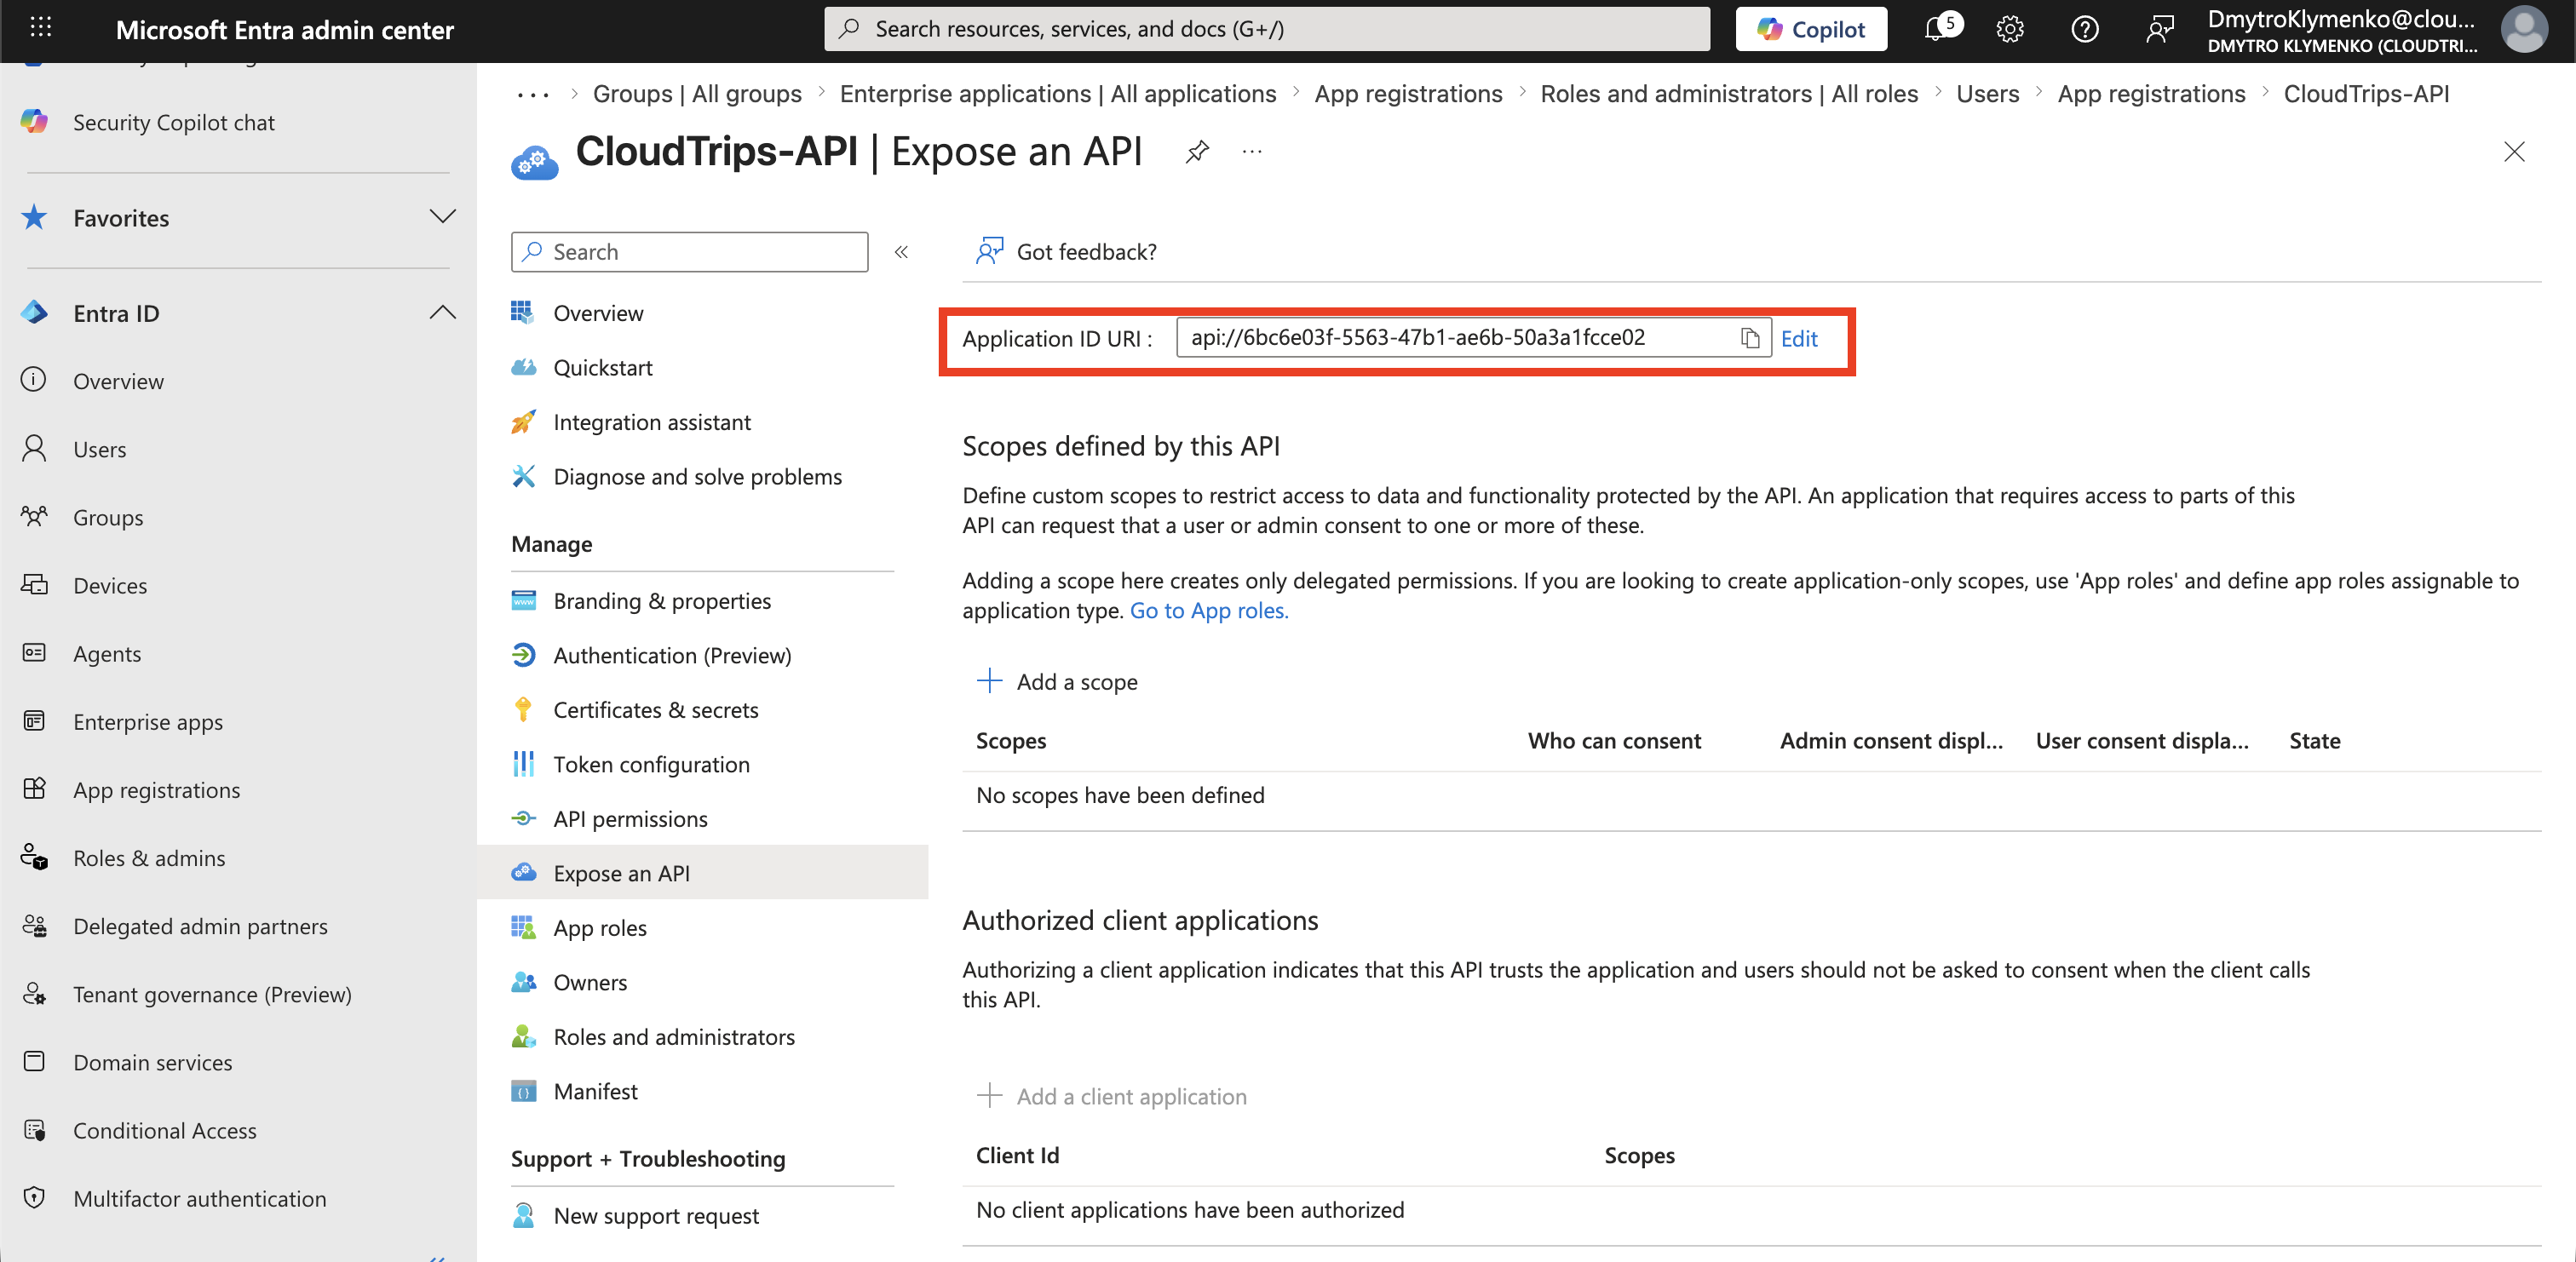
Task: Open Security Copilot chat
Action: [x=173, y=122]
